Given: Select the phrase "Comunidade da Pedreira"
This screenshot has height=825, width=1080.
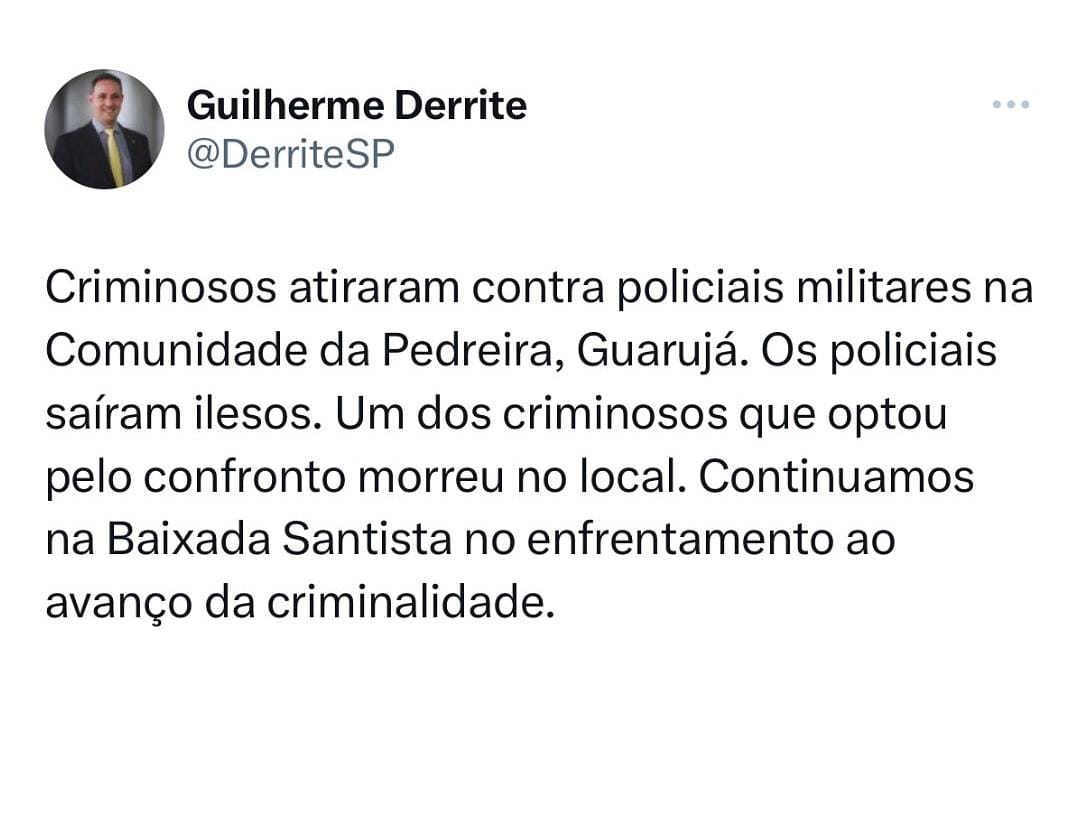Looking at the screenshot, I should click(298, 351).
